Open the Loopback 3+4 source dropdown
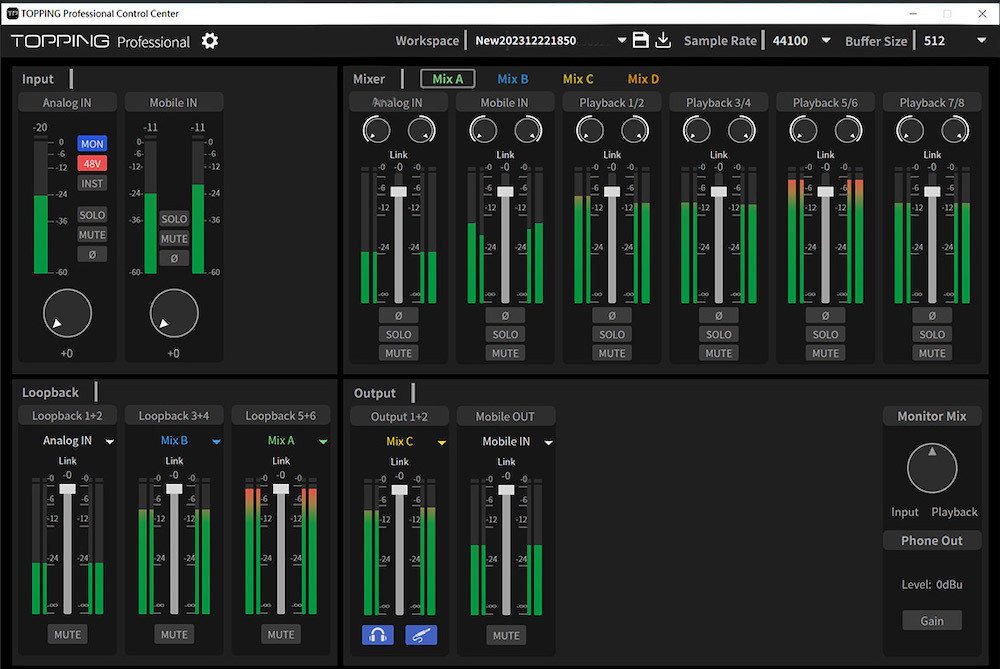 pos(216,441)
